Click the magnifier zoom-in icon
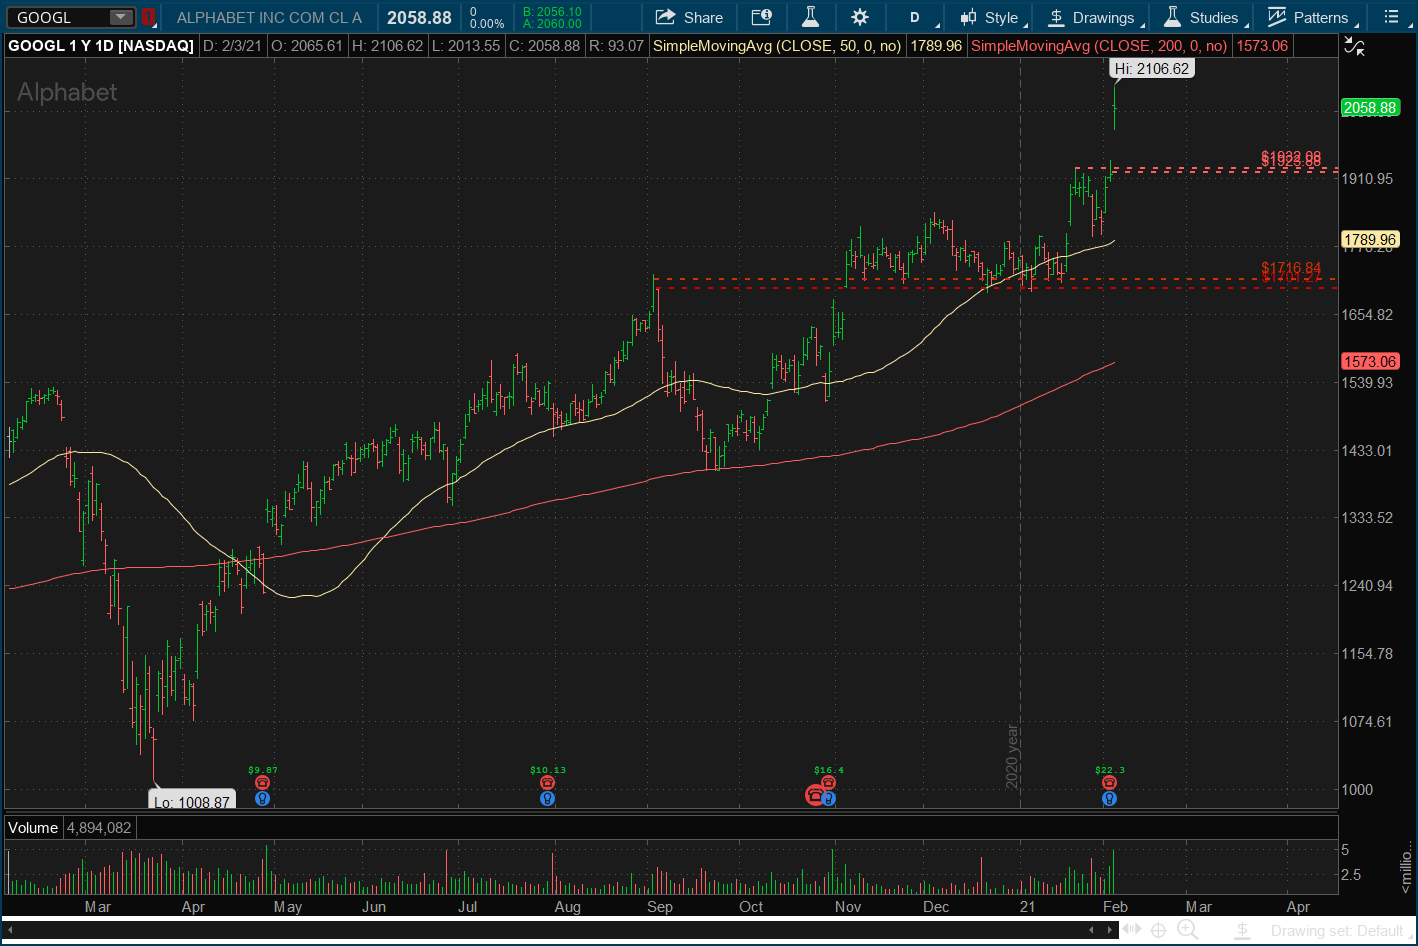 coord(1187,930)
